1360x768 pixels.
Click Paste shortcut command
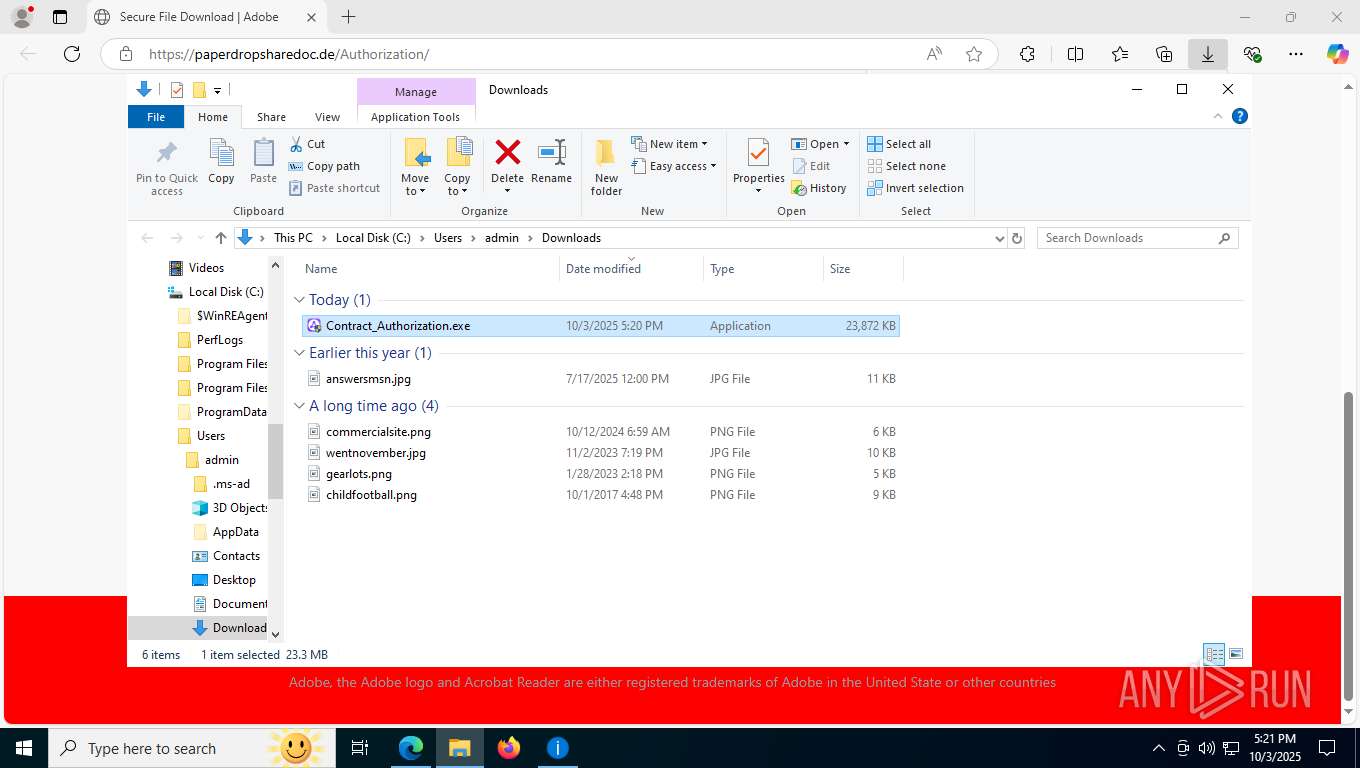335,188
